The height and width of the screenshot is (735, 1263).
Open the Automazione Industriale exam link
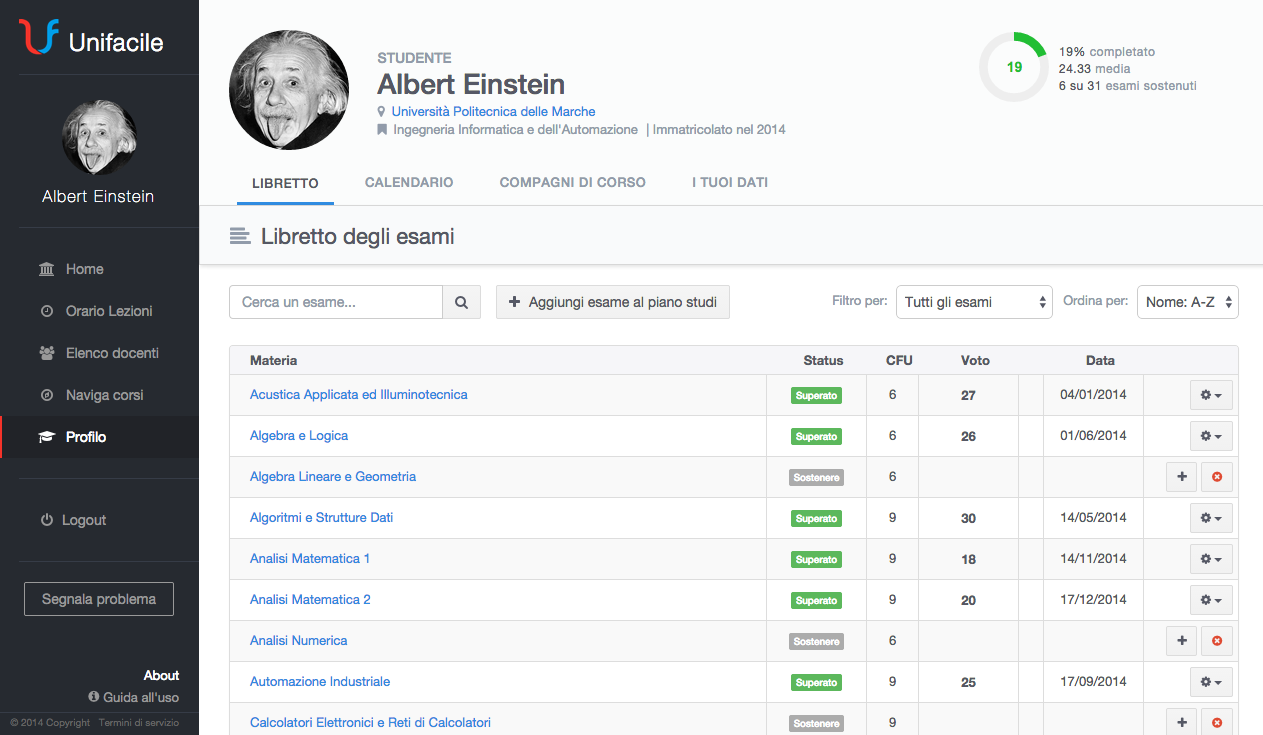[320, 682]
